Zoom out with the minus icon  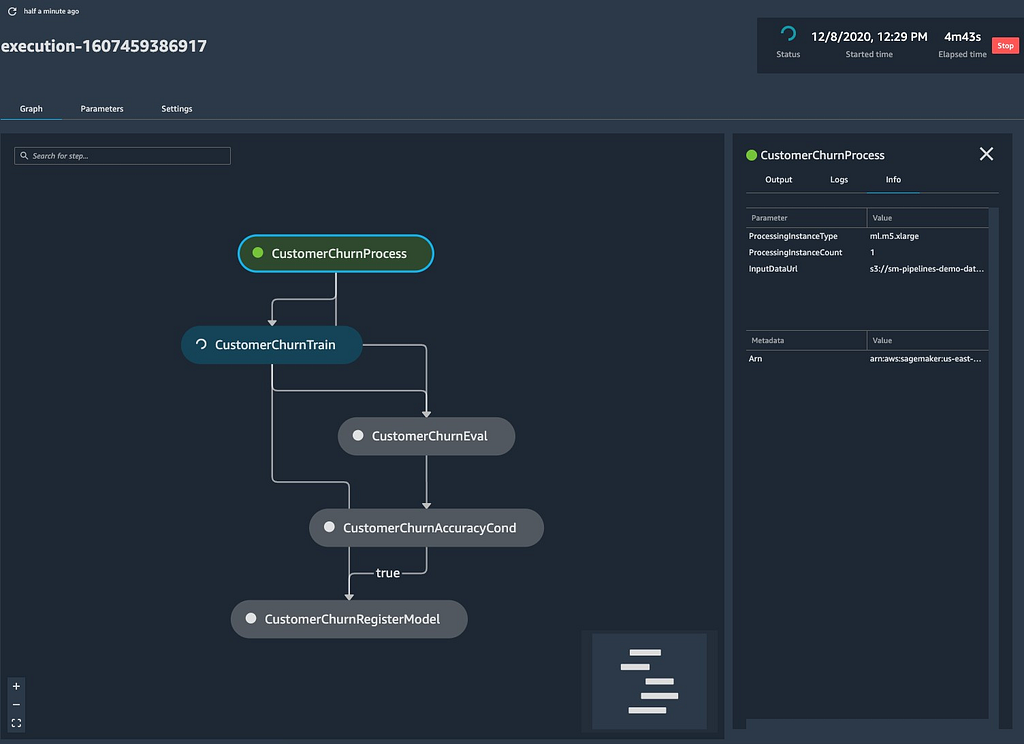(x=16, y=704)
